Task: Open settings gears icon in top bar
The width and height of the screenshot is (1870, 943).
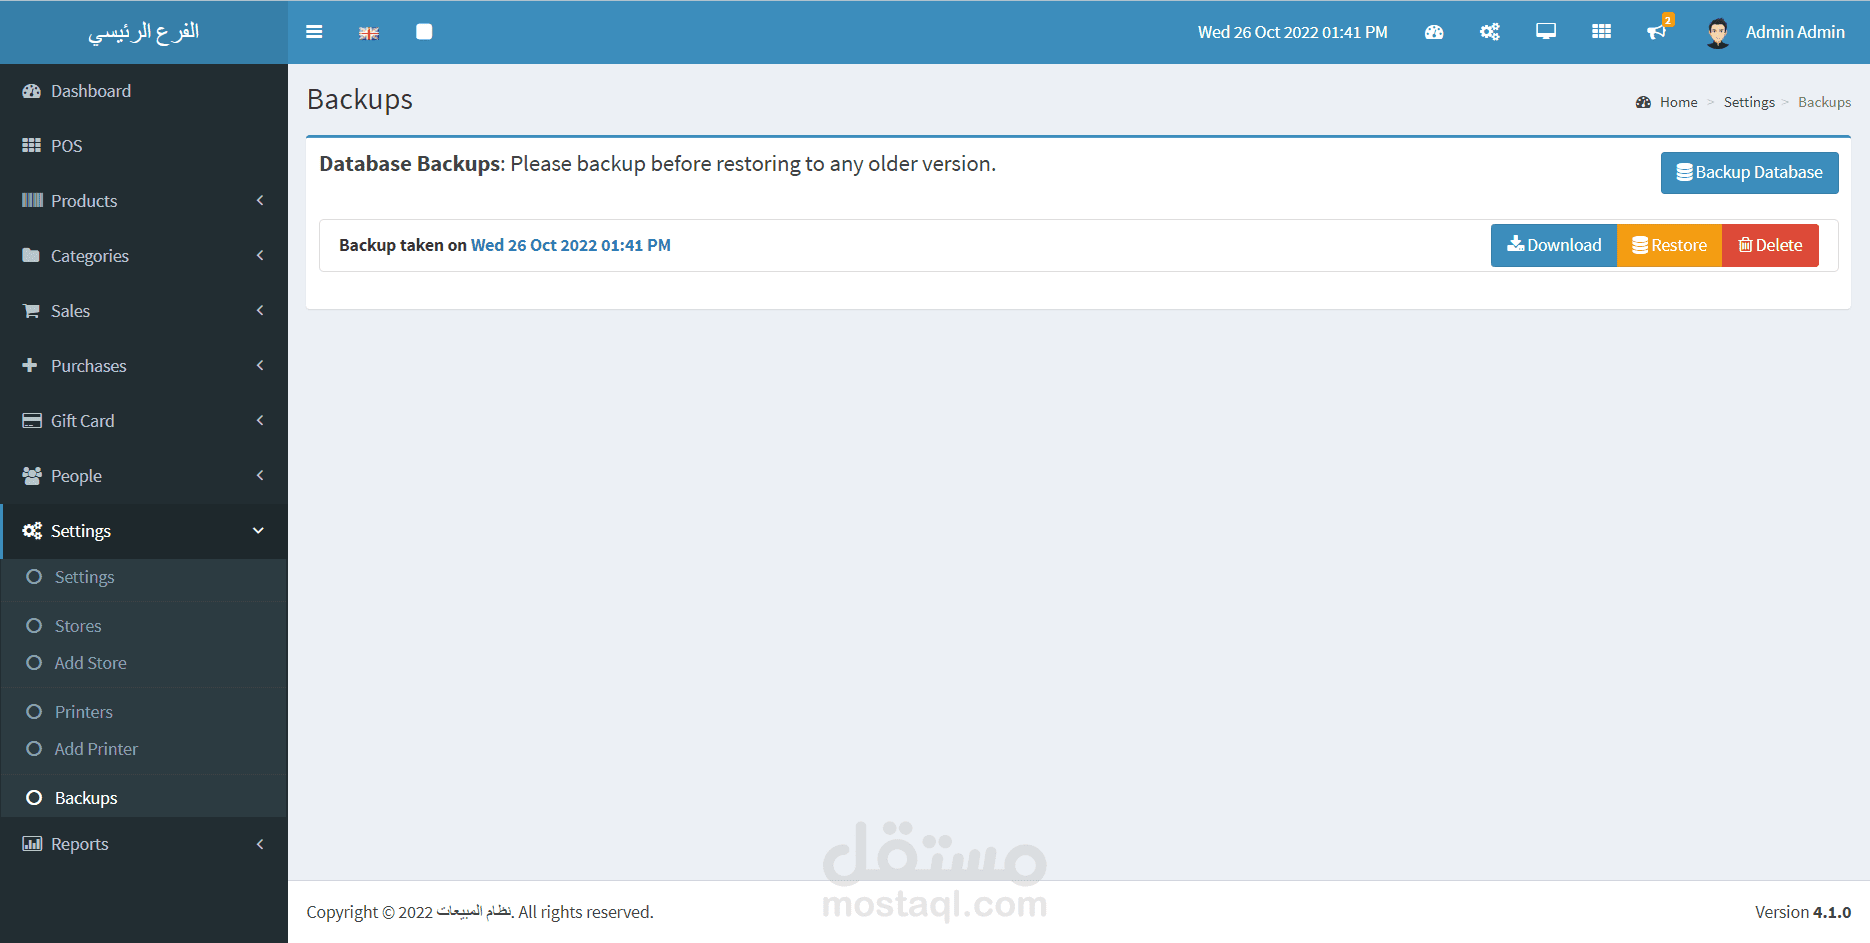Action: tap(1490, 32)
